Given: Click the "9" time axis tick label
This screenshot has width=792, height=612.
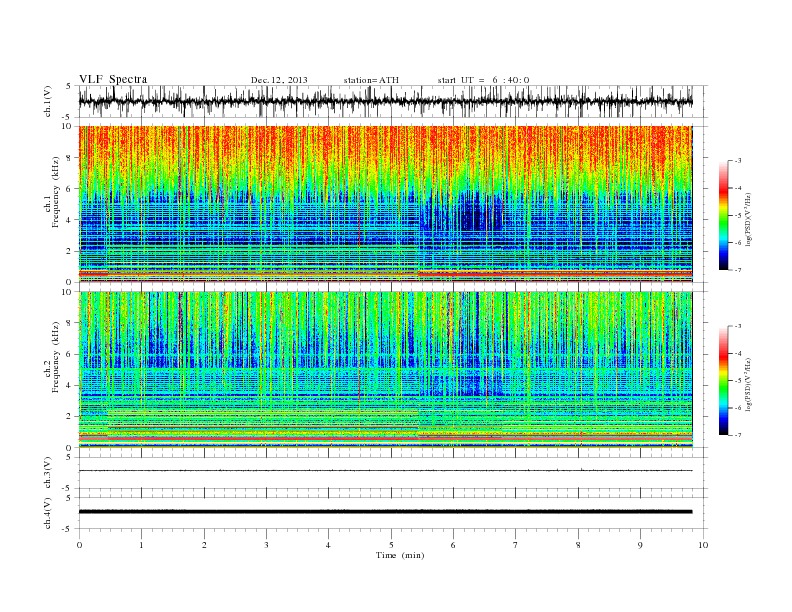Looking at the screenshot, I should pyautogui.click(x=640, y=545).
